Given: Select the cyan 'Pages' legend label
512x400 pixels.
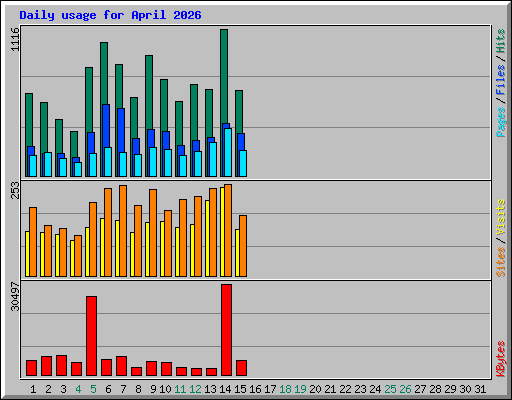Looking at the screenshot, I should [501, 122].
